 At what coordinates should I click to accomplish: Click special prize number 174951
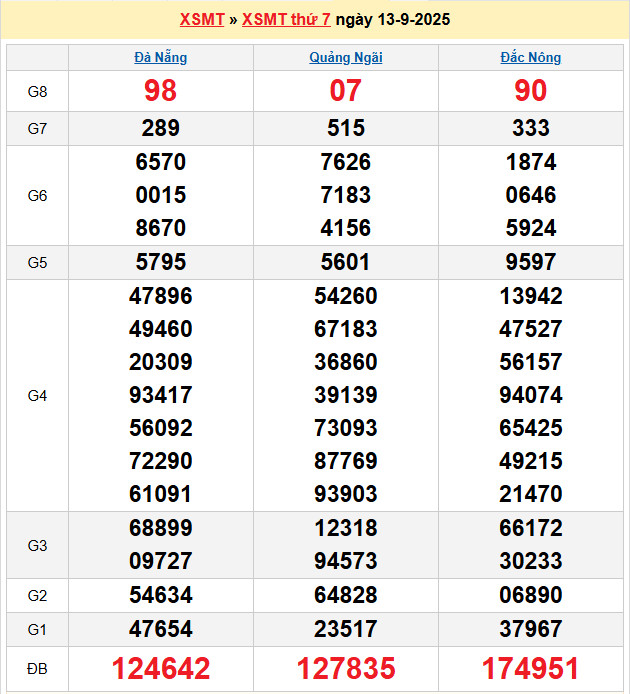(x=530, y=668)
